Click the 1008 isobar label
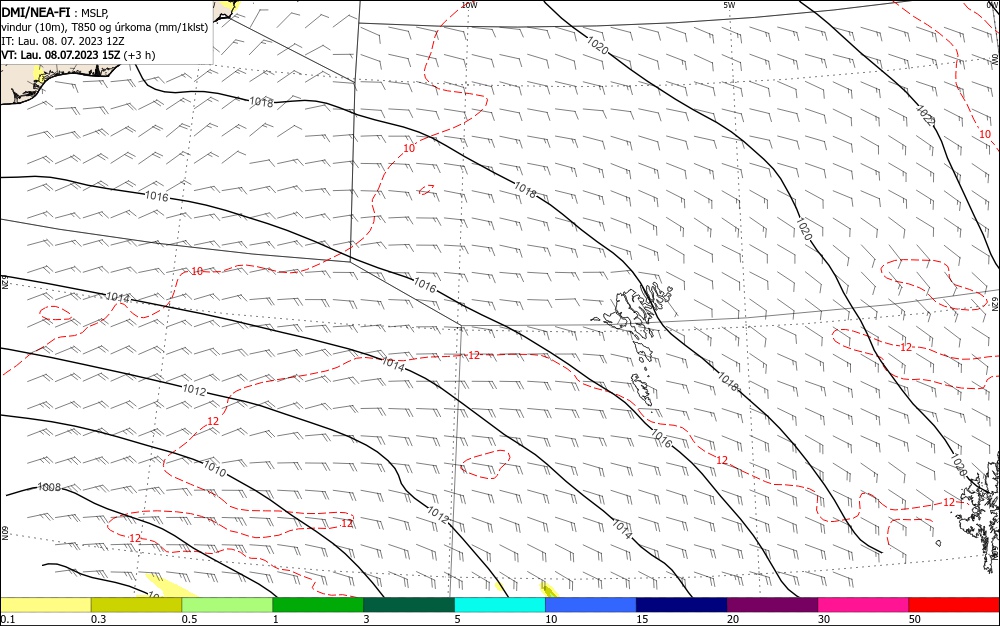 coord(49,487)
